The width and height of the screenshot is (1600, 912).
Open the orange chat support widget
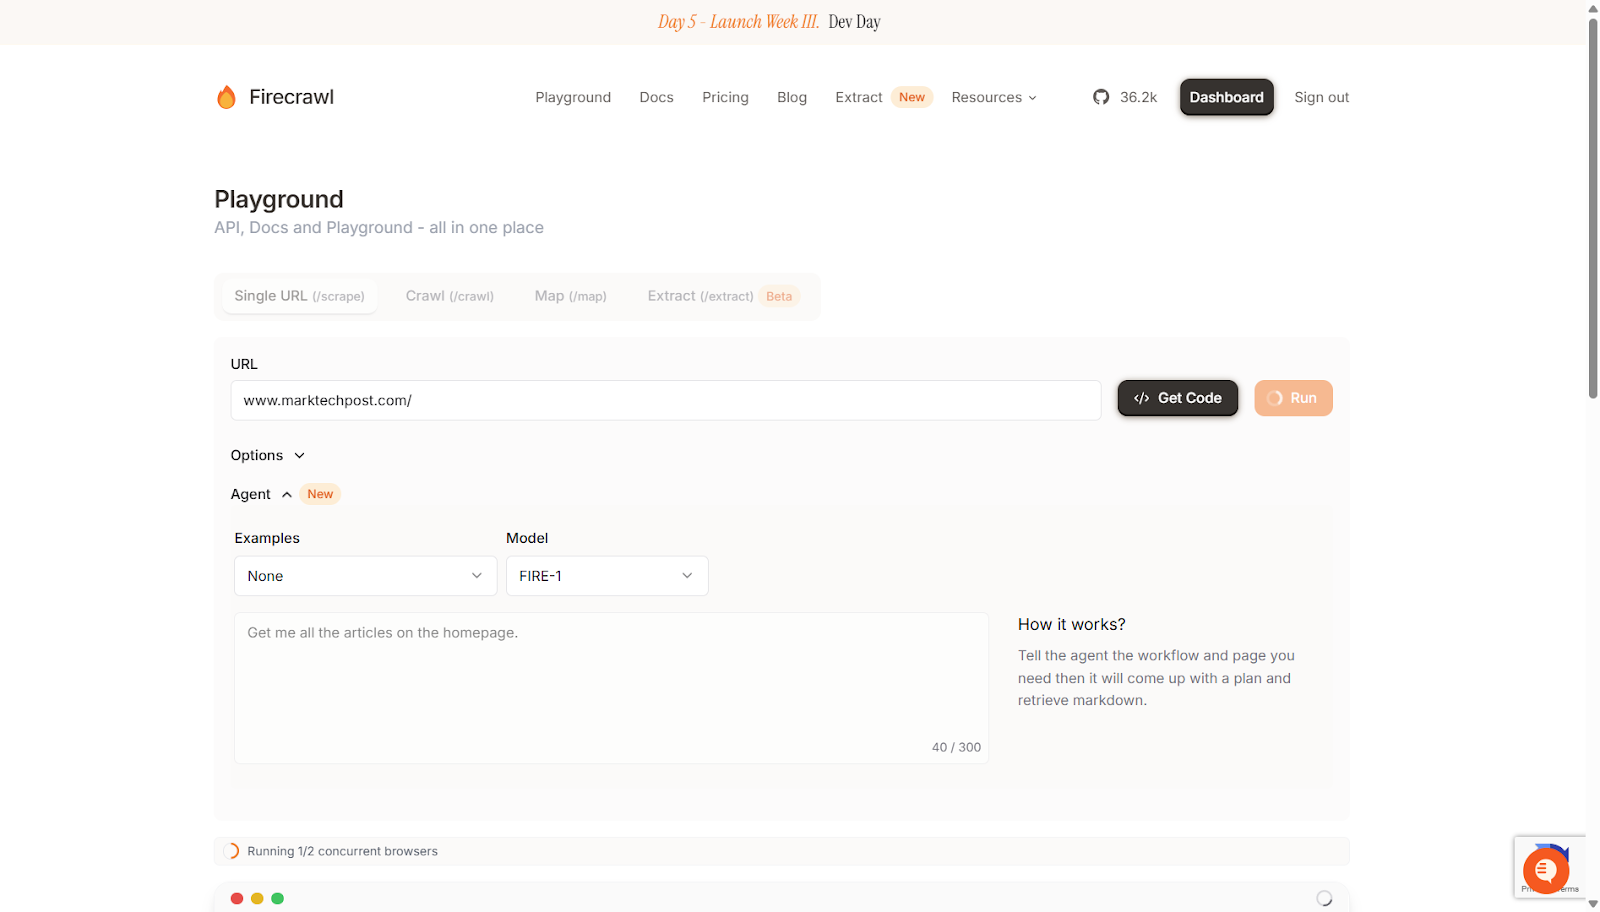coord(1545,870)
